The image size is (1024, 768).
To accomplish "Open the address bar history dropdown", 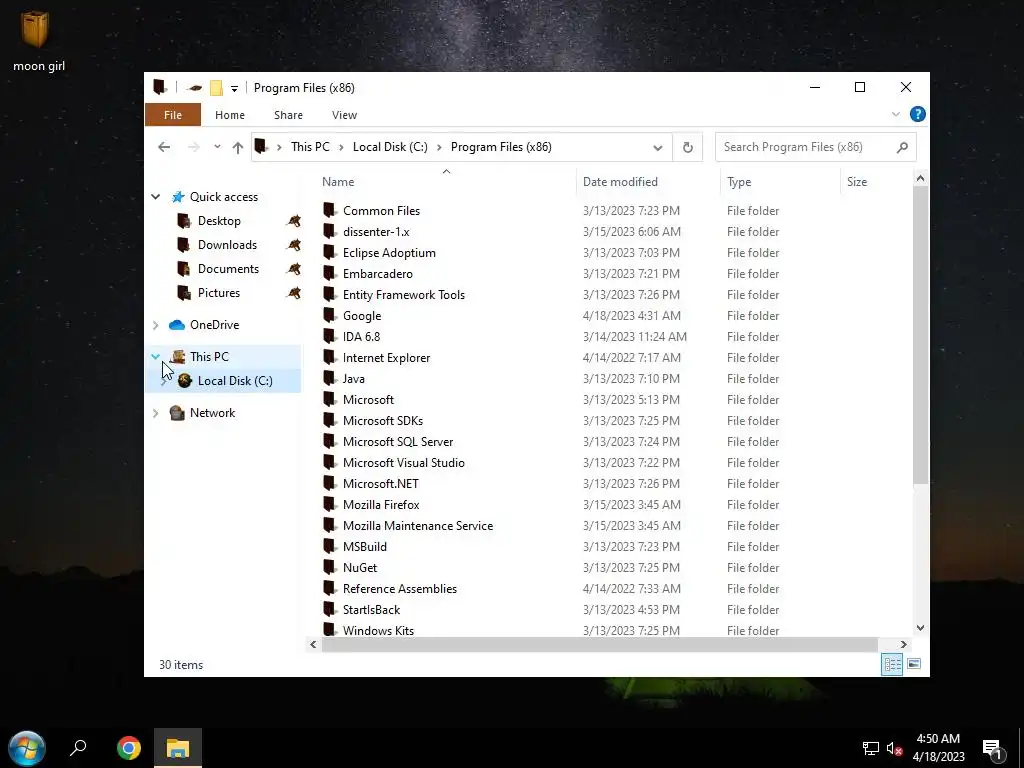I will [658, 148].
